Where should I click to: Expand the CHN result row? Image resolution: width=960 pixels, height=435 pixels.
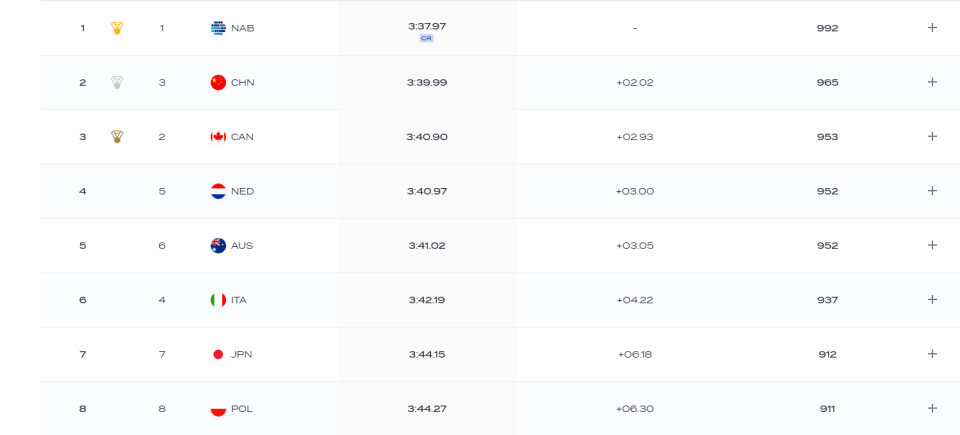[932, 82]
